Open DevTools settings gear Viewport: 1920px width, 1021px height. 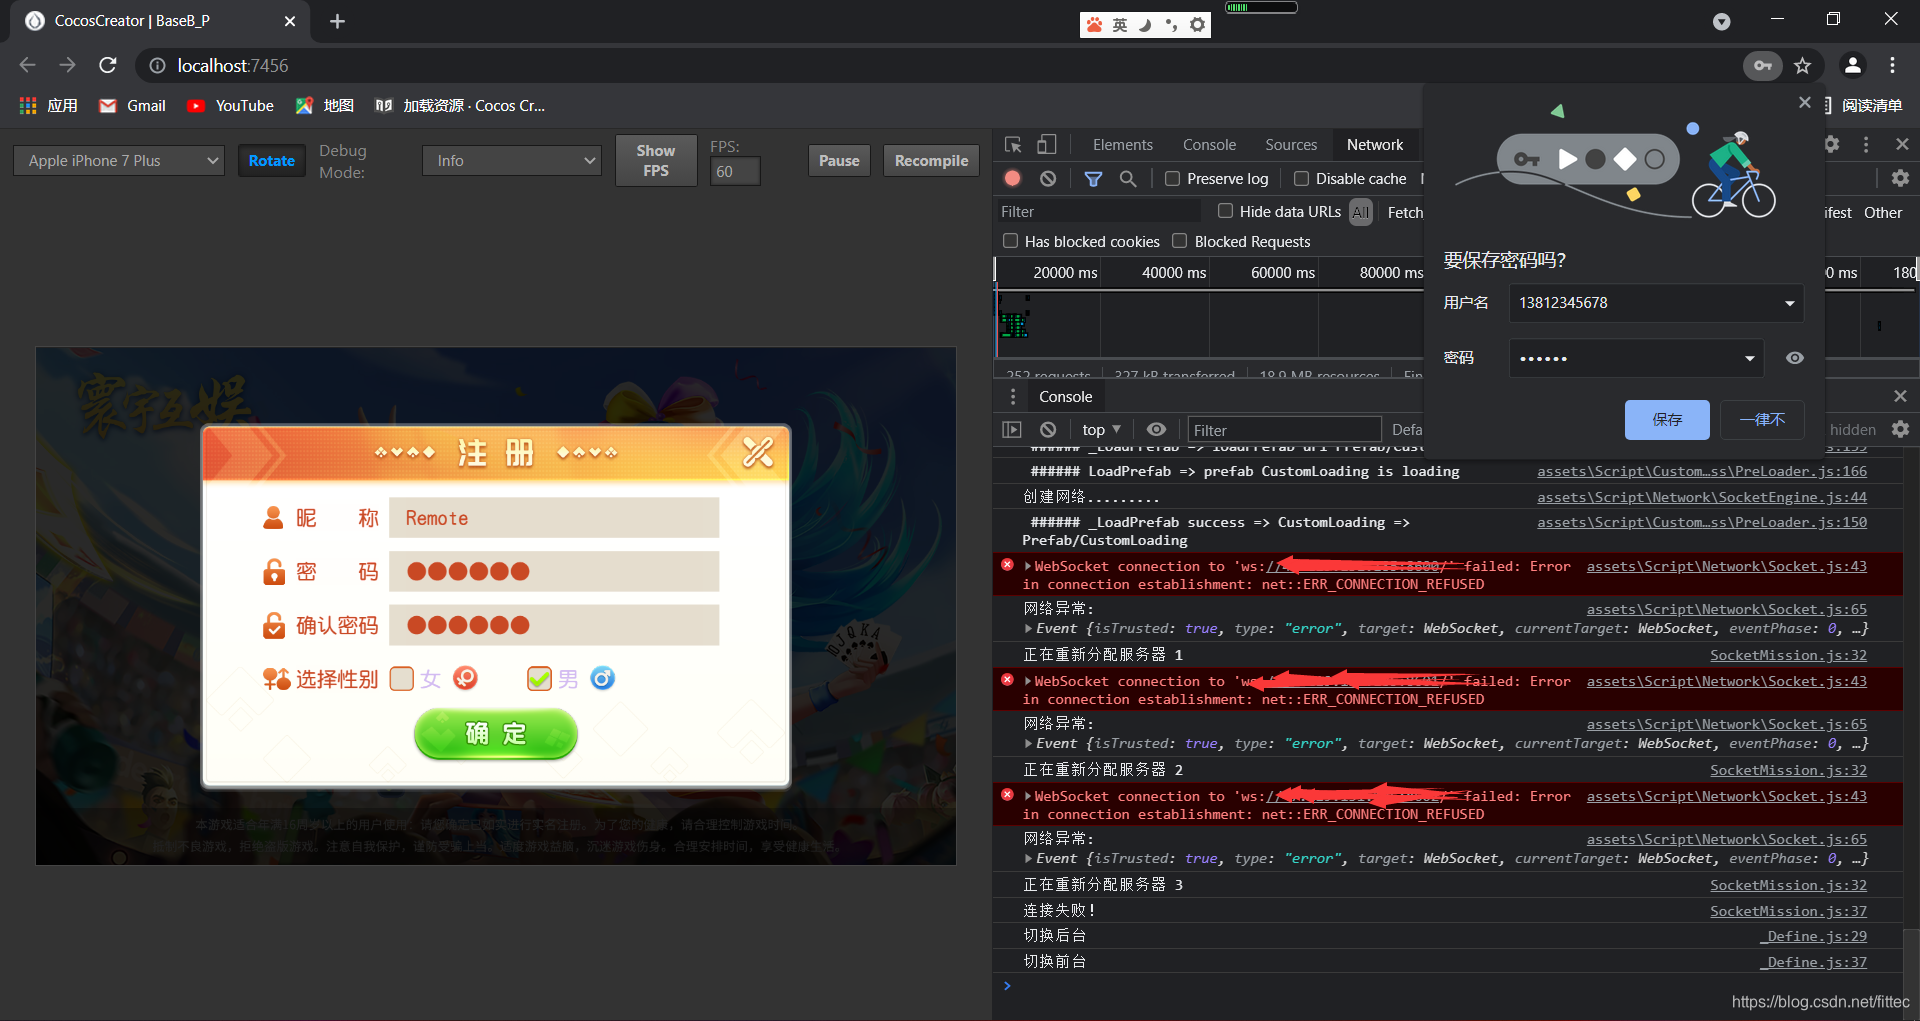1831,144
